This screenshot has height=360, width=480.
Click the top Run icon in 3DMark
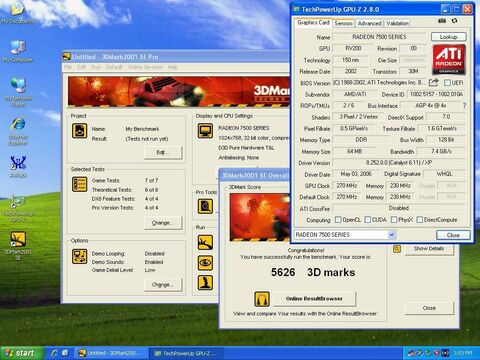pyautogui.click(x=205, y=242)
